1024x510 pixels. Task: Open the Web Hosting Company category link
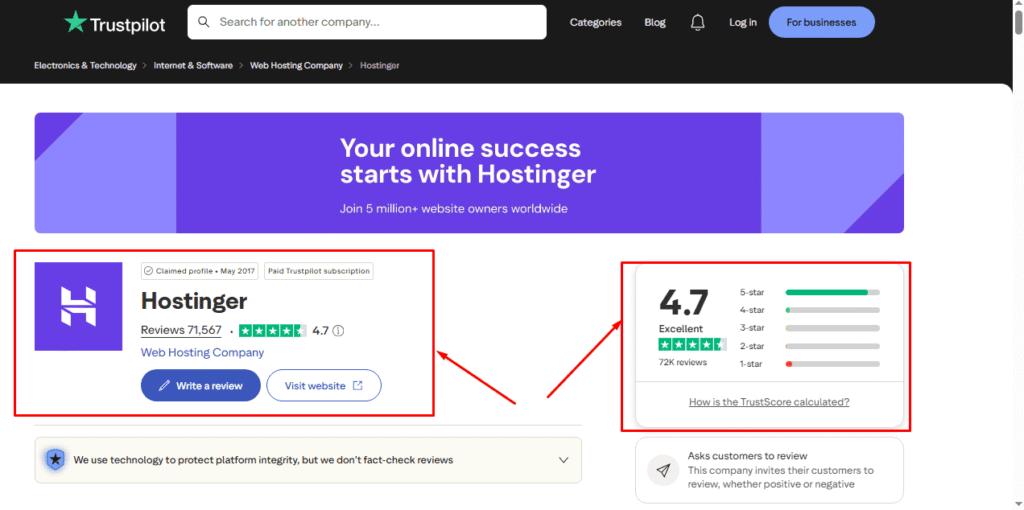pyautogui.click(x=202, y=353)
